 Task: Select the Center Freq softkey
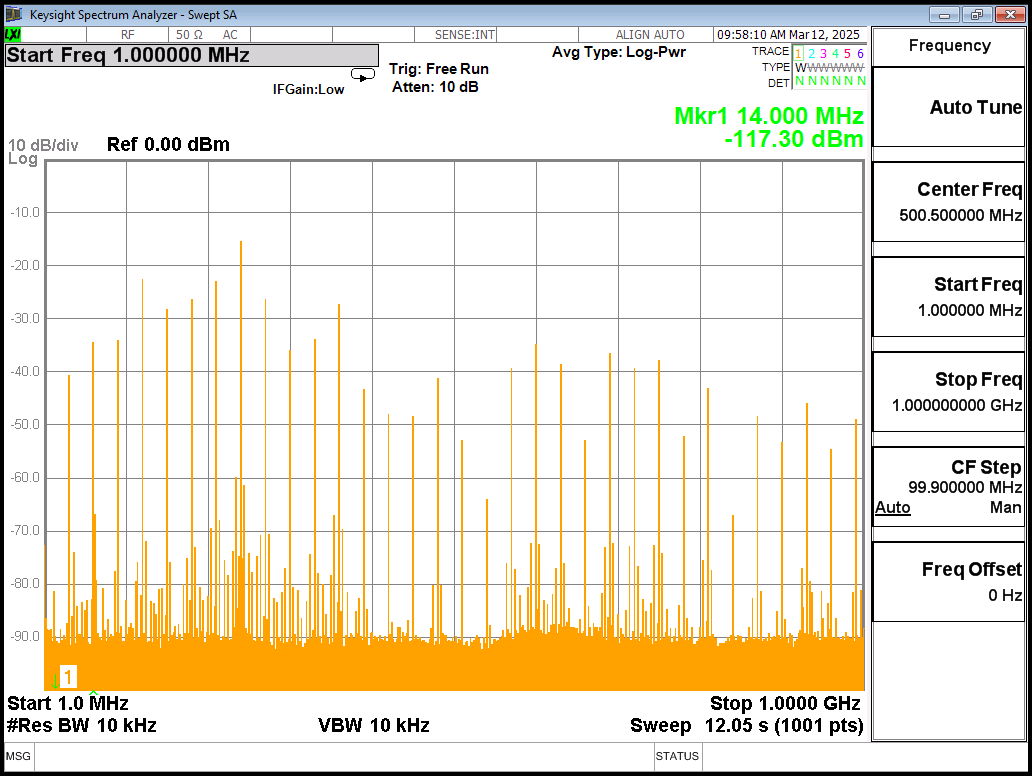pos(949,201)
